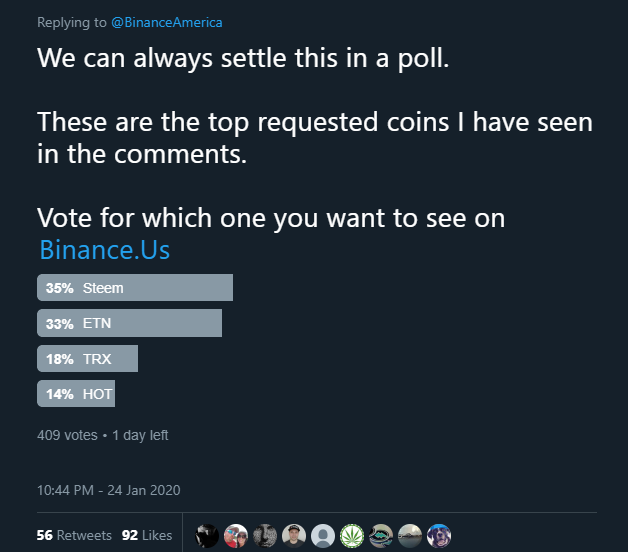The image size is (628, 552).
Task: Click the 409 votes count text
Action: 66,435
